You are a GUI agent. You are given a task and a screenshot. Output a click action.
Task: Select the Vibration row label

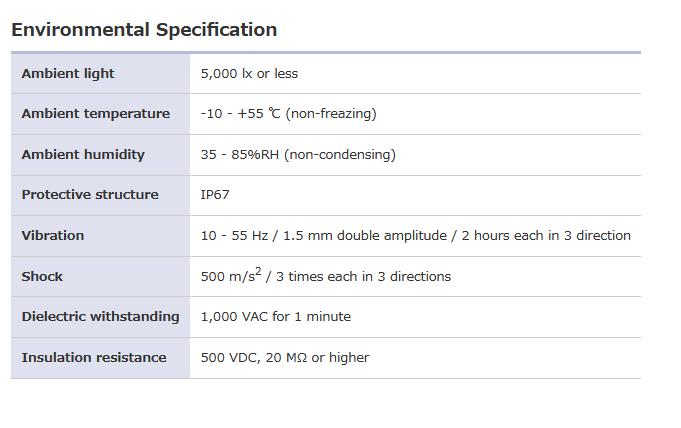coord(53,236)
